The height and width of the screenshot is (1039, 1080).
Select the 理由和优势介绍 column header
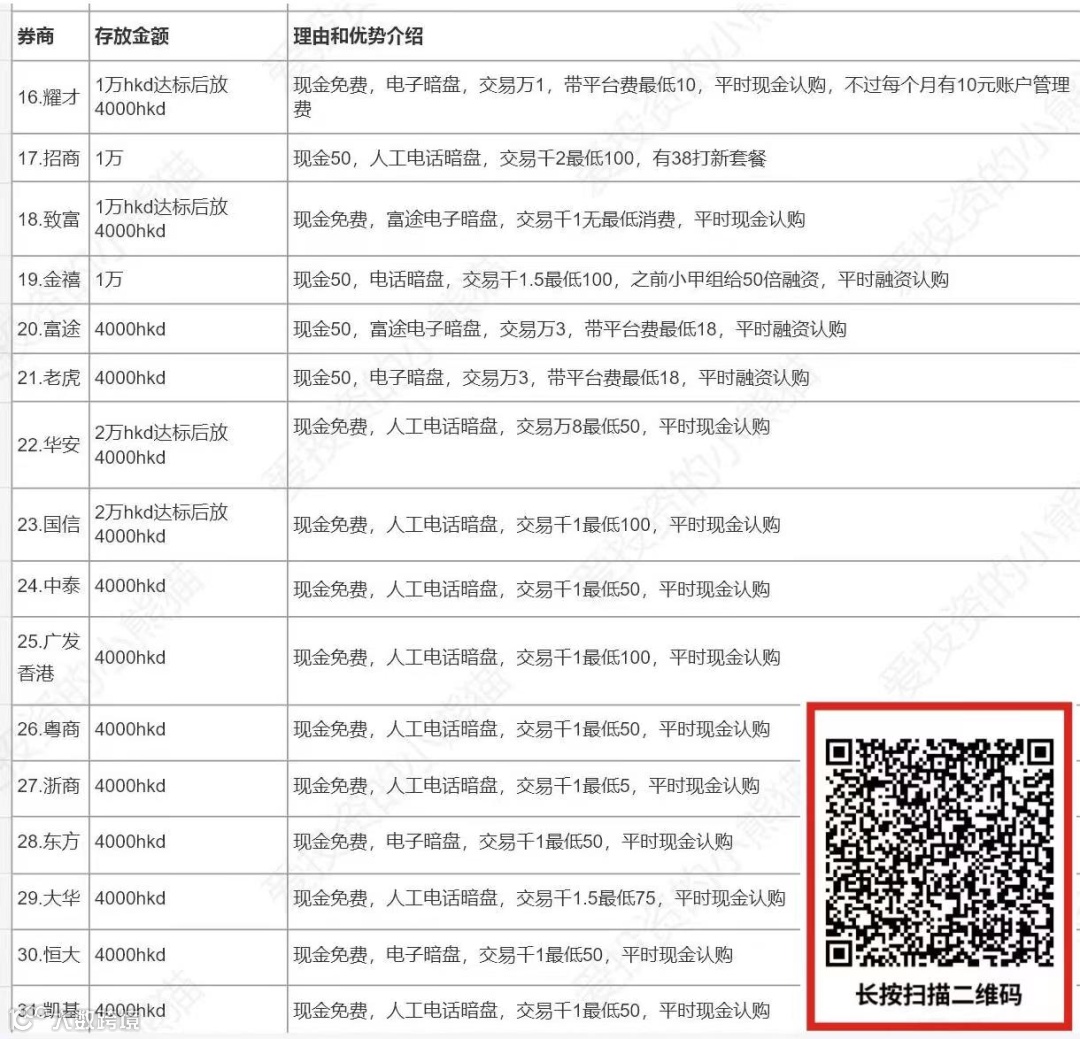(x=358, y=36)
